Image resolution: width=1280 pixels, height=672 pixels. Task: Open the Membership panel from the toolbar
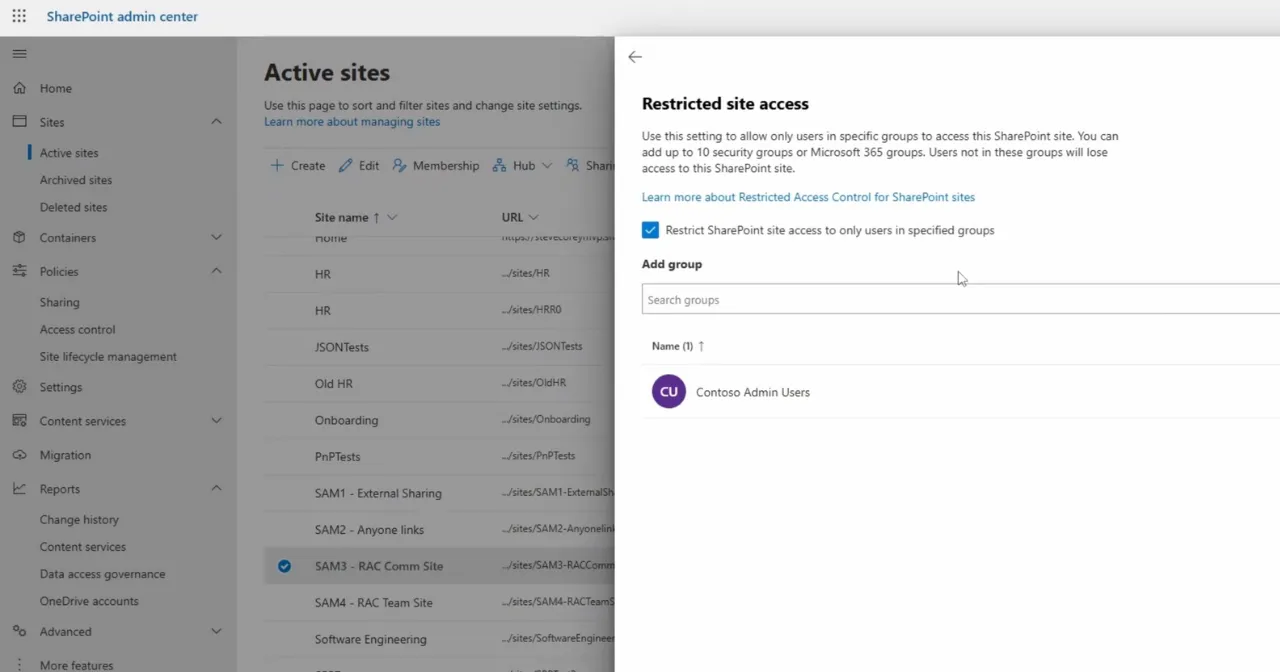point(436,165)
